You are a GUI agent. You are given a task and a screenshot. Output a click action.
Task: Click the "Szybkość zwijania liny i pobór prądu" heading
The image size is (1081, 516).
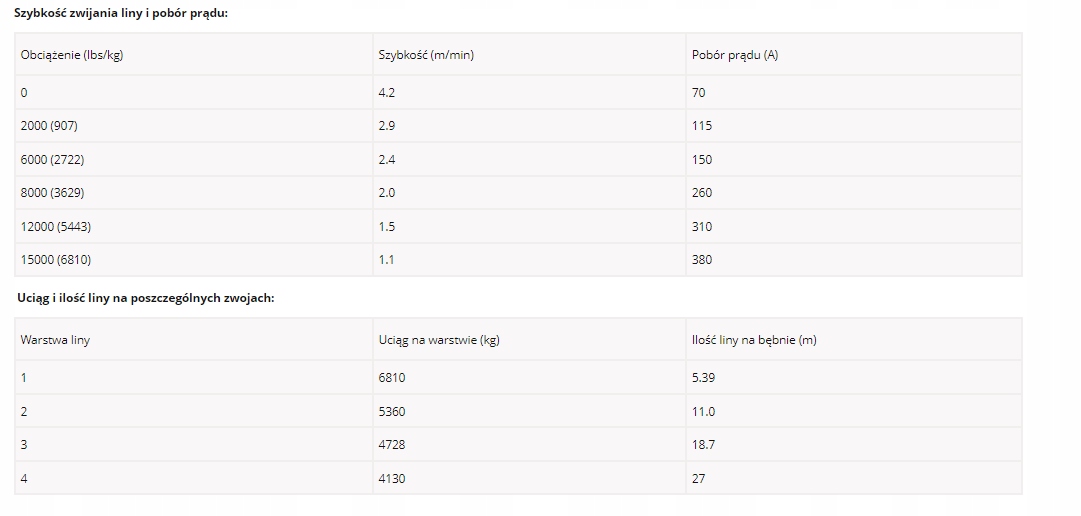[x=121, y=14]
